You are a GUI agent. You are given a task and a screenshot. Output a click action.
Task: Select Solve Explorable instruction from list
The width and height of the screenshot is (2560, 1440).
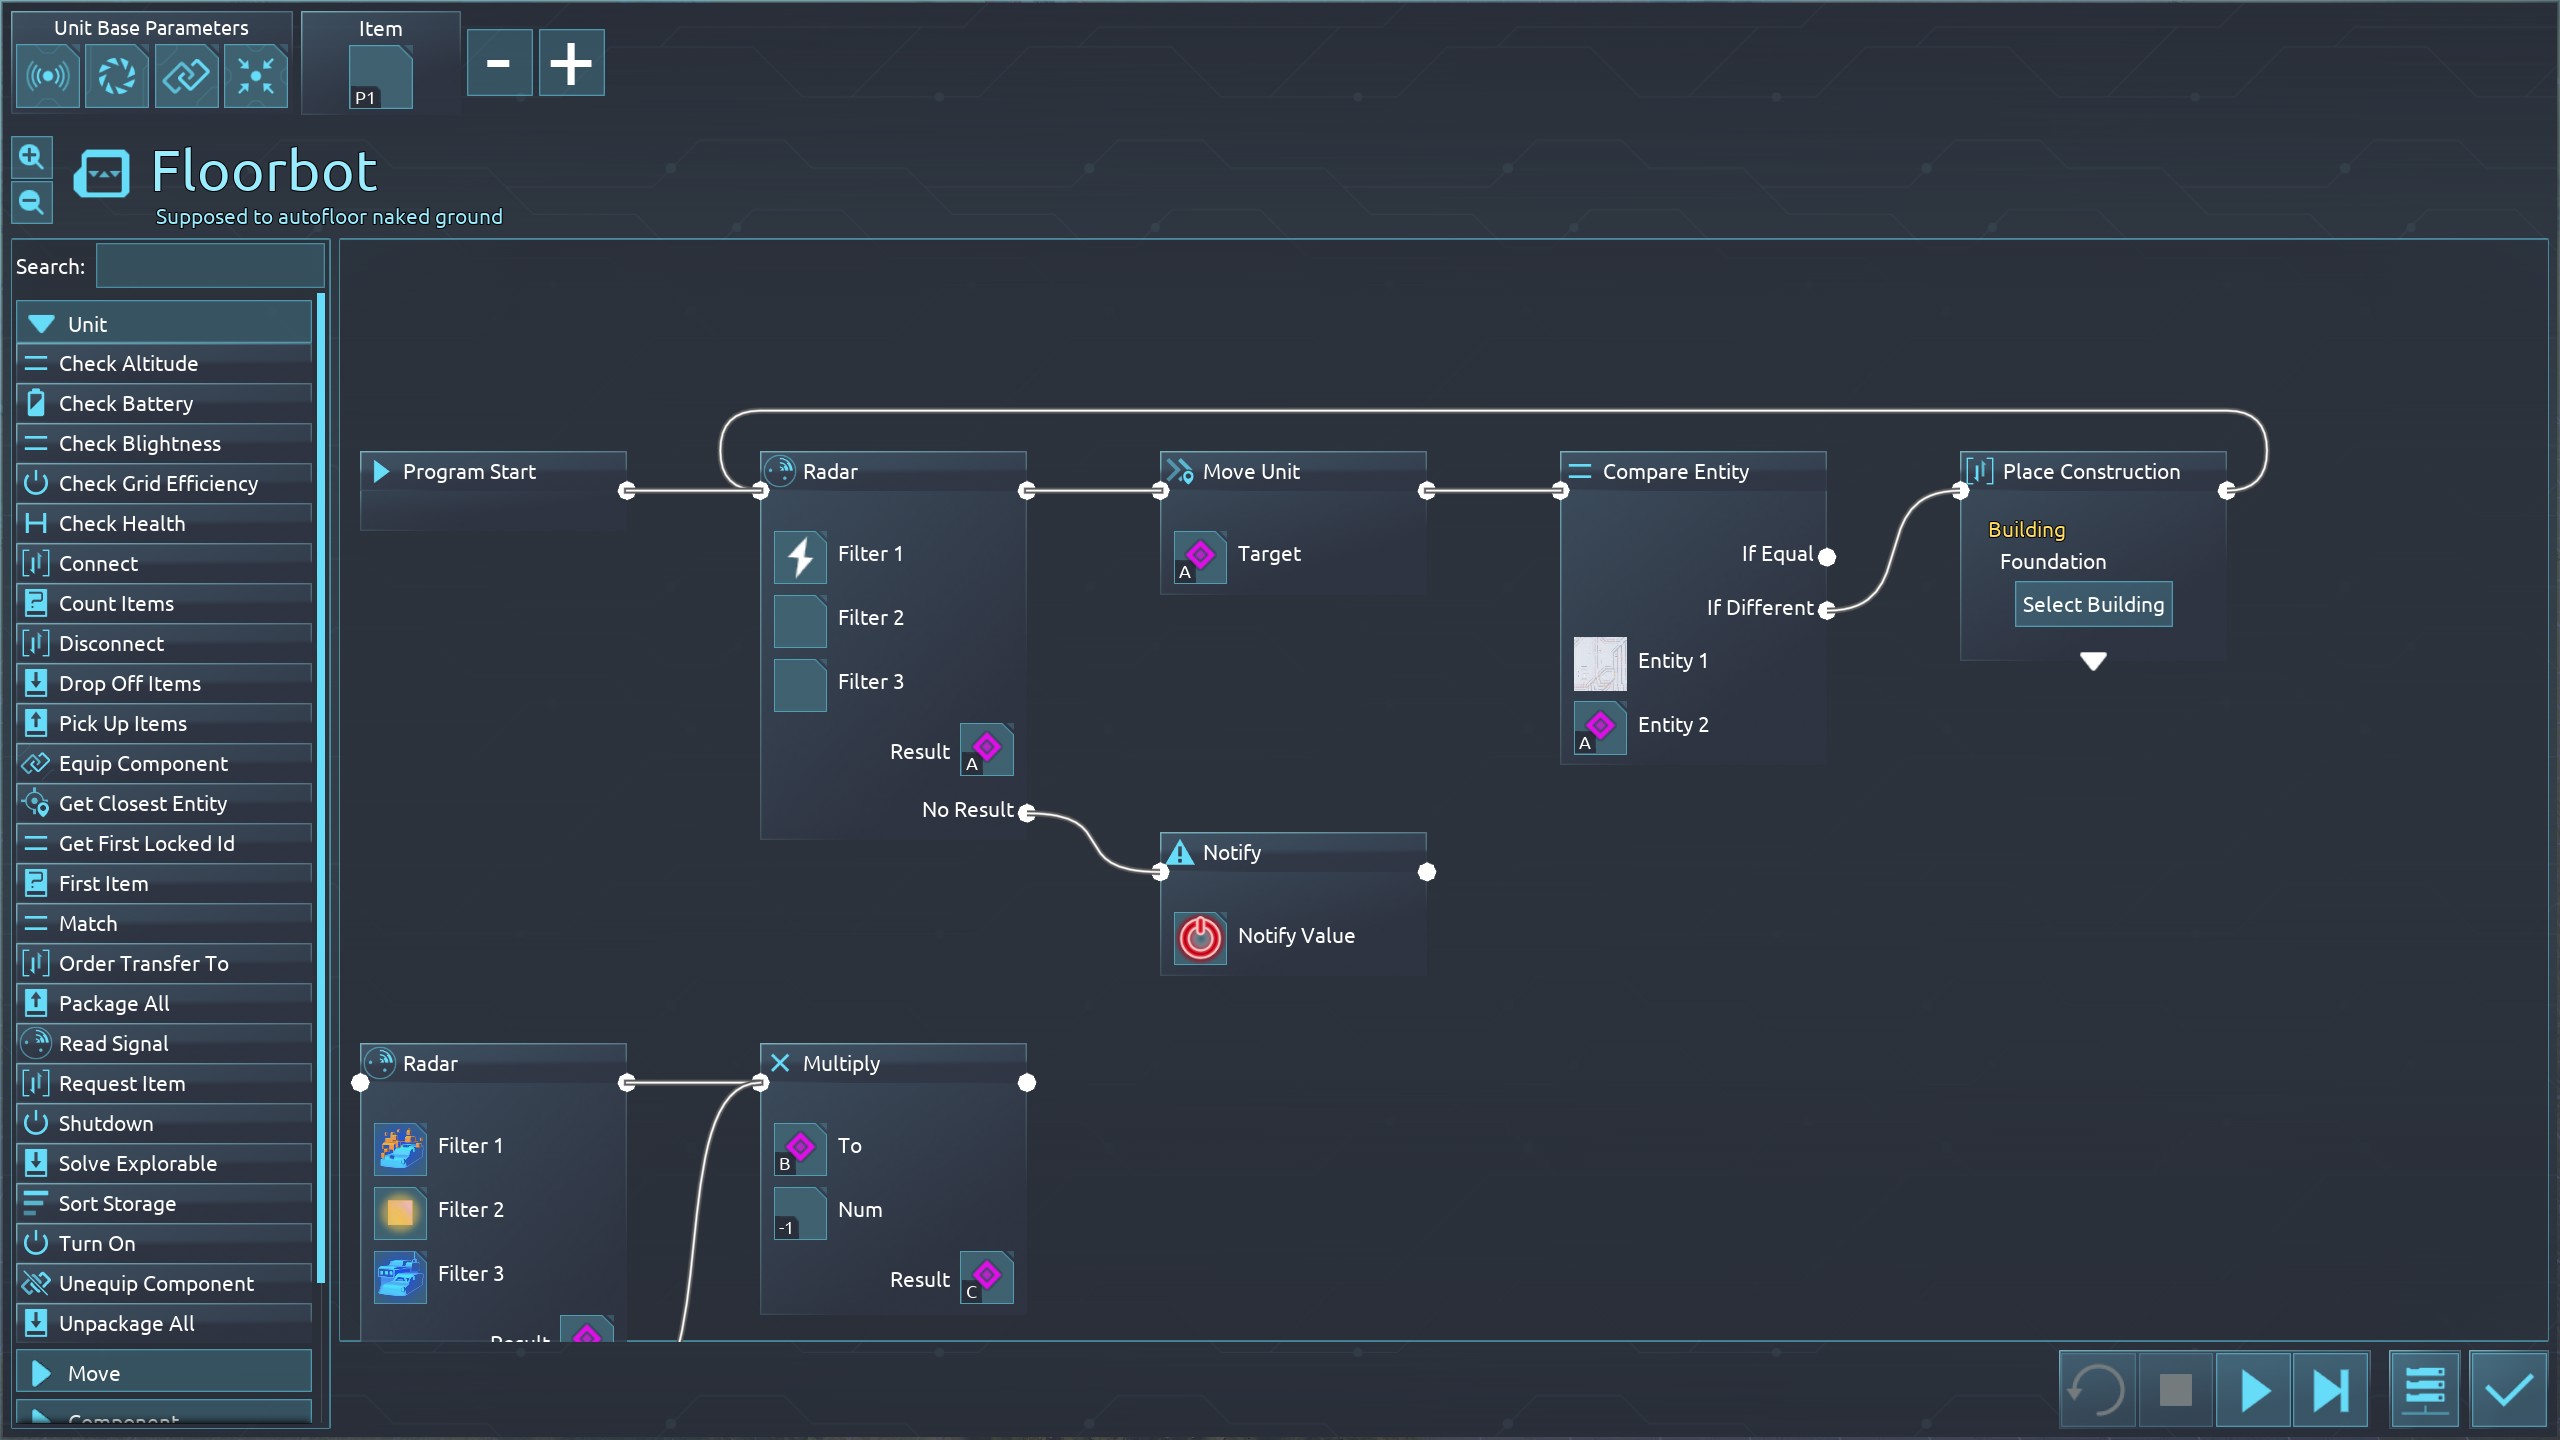[138, 1164]
